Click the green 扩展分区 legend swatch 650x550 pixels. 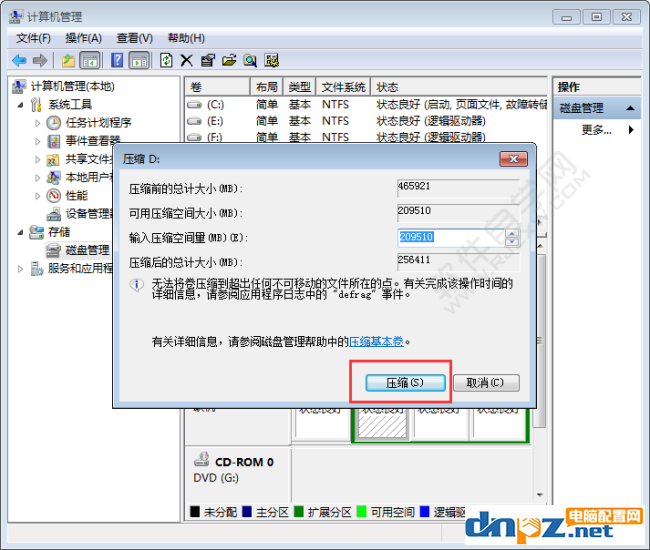[x=299, y=511]
